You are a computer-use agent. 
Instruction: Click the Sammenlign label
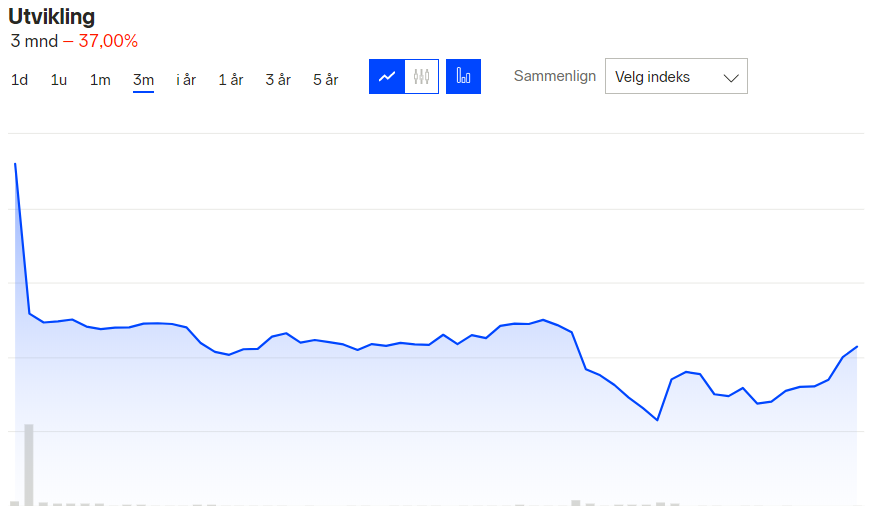(x=554, y=76)
